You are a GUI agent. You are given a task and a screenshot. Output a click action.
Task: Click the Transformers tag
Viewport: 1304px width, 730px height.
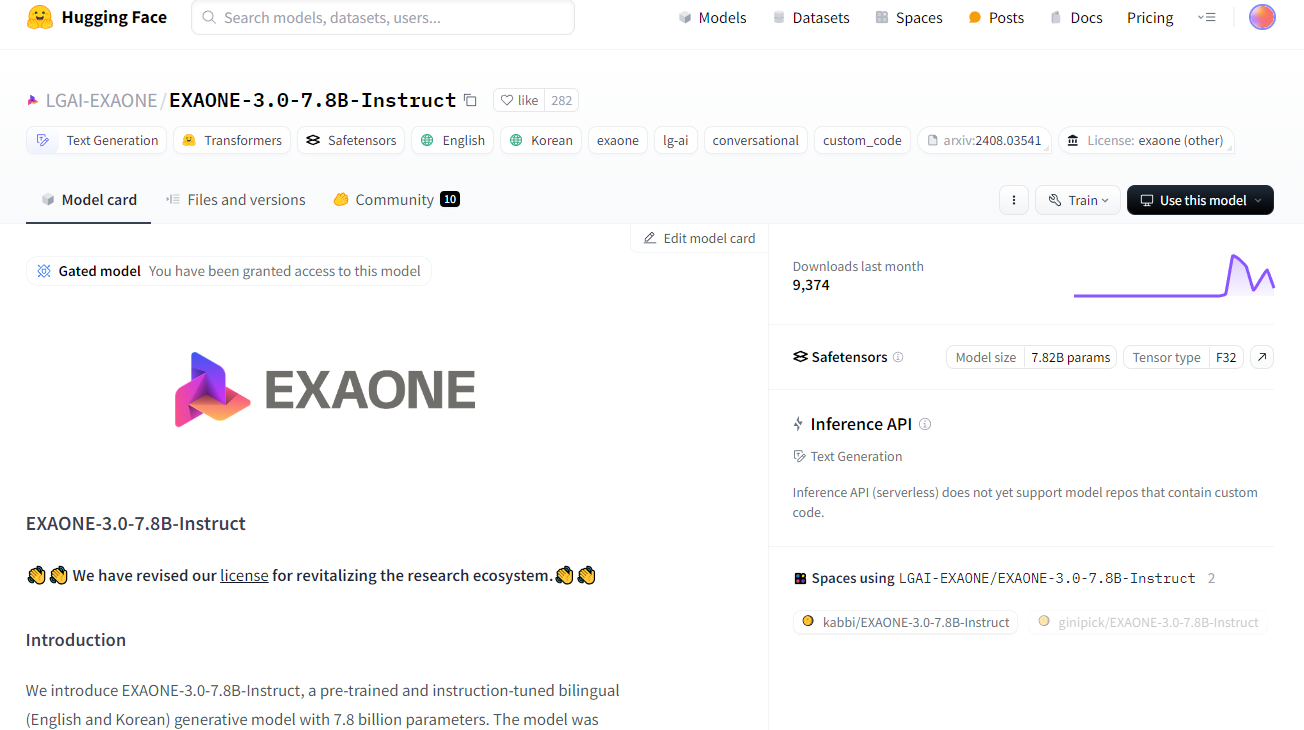coord(232,140)
